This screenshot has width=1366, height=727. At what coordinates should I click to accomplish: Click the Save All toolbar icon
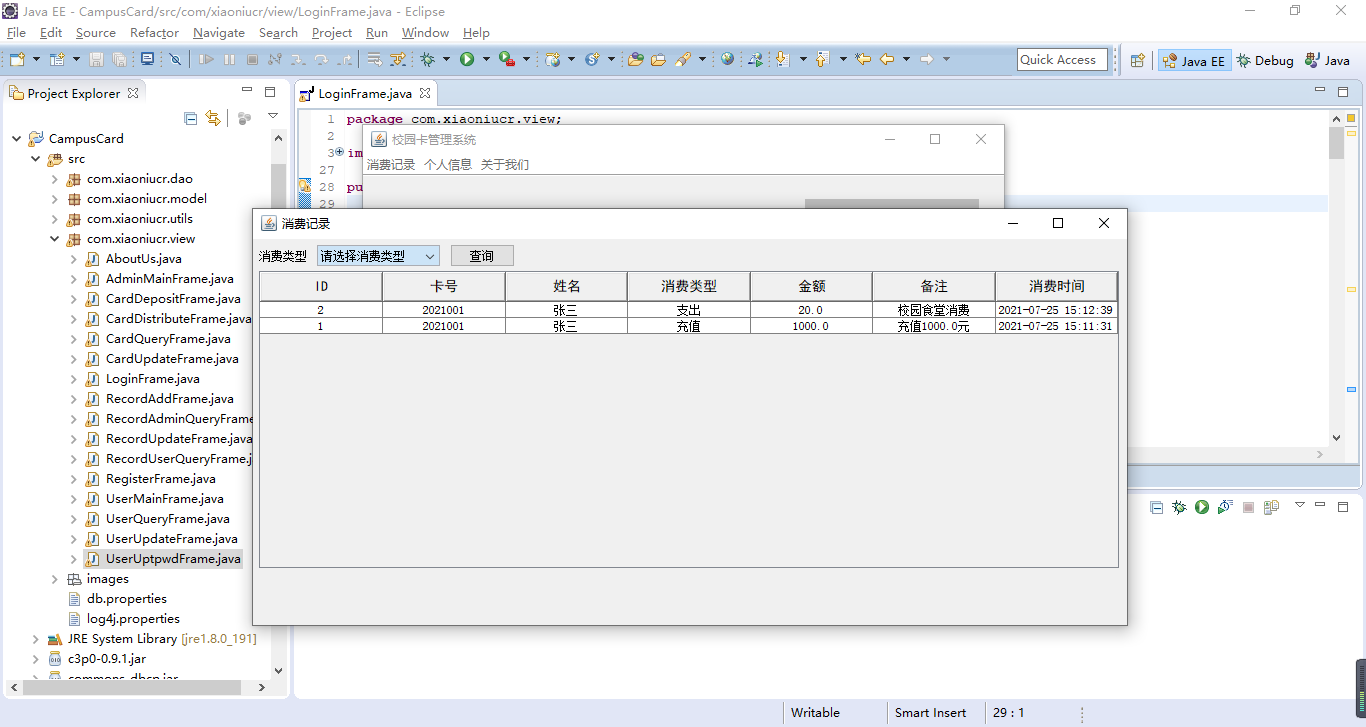tap(119, 59)
